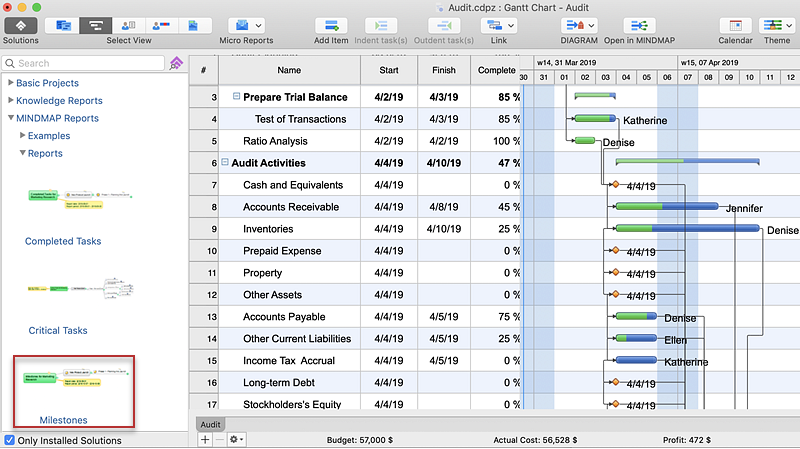Viewport: 800px width, 449px height.
Task: Select Basic Projects label
Action: (x=47, y=83)
